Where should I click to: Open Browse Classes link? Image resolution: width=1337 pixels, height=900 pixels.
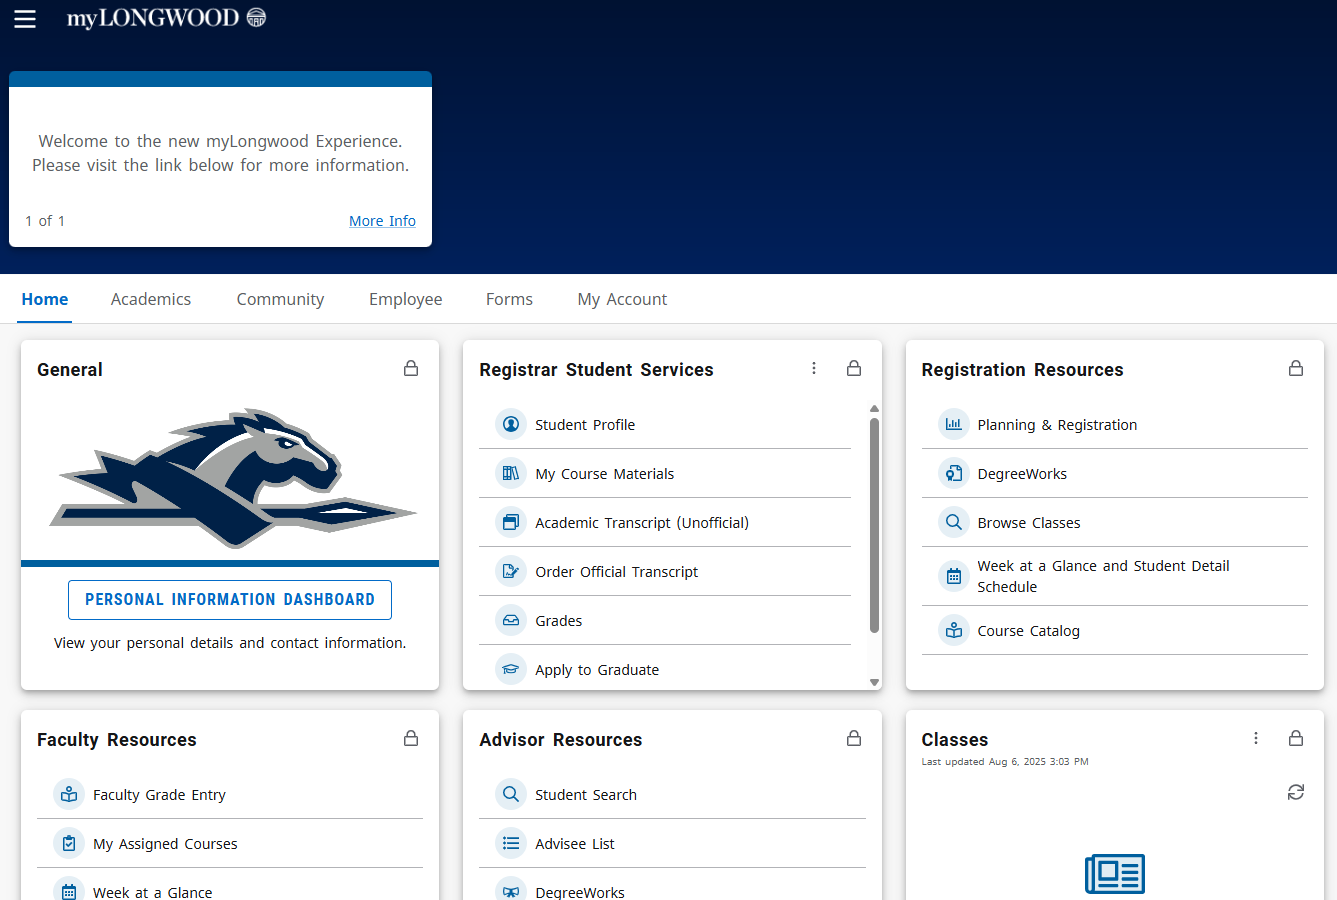coord(1029,523)
